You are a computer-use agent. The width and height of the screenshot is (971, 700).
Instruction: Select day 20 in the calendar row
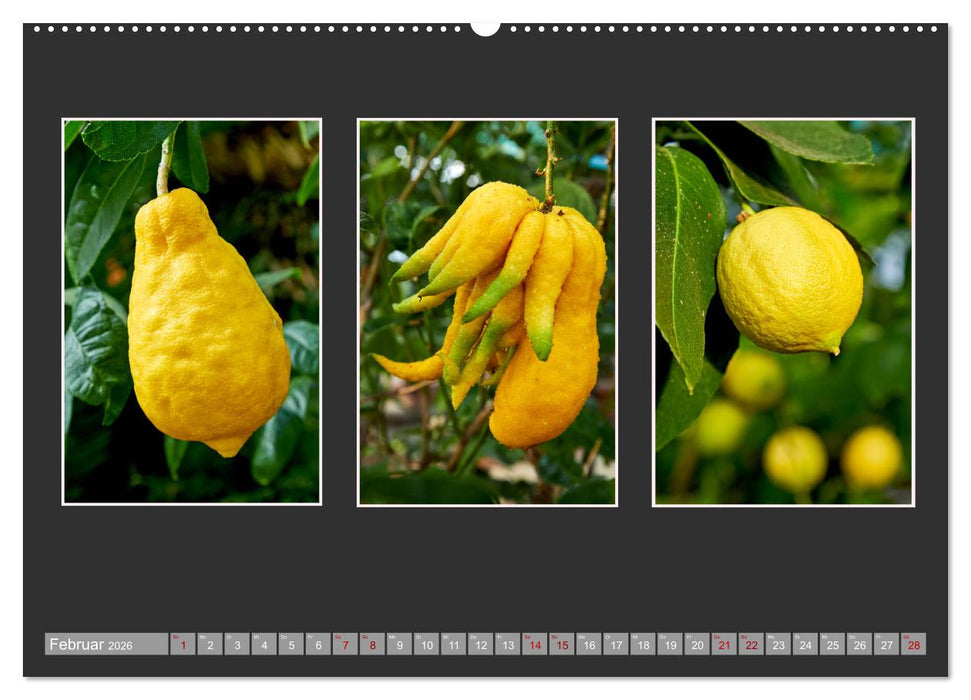pyautogui.click(x=696, y=644)
